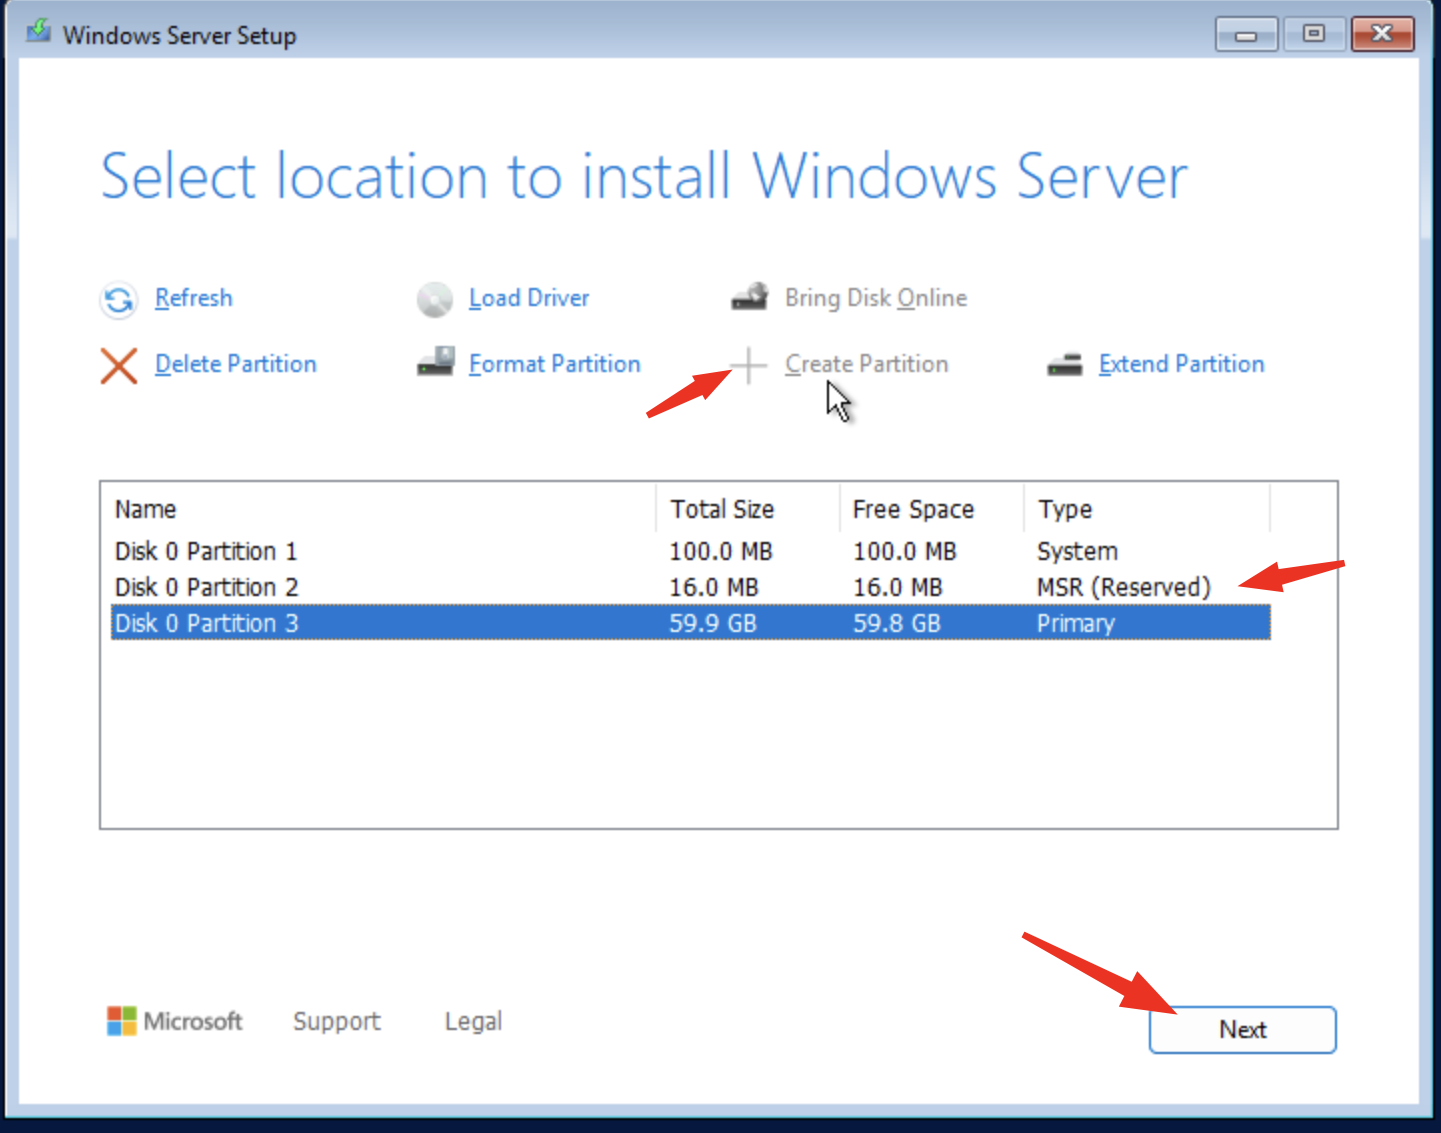The height and width of the screenshot is (1133, 1441).
Task: Click the red X Delete Partition icon
Action: (119, 365)
